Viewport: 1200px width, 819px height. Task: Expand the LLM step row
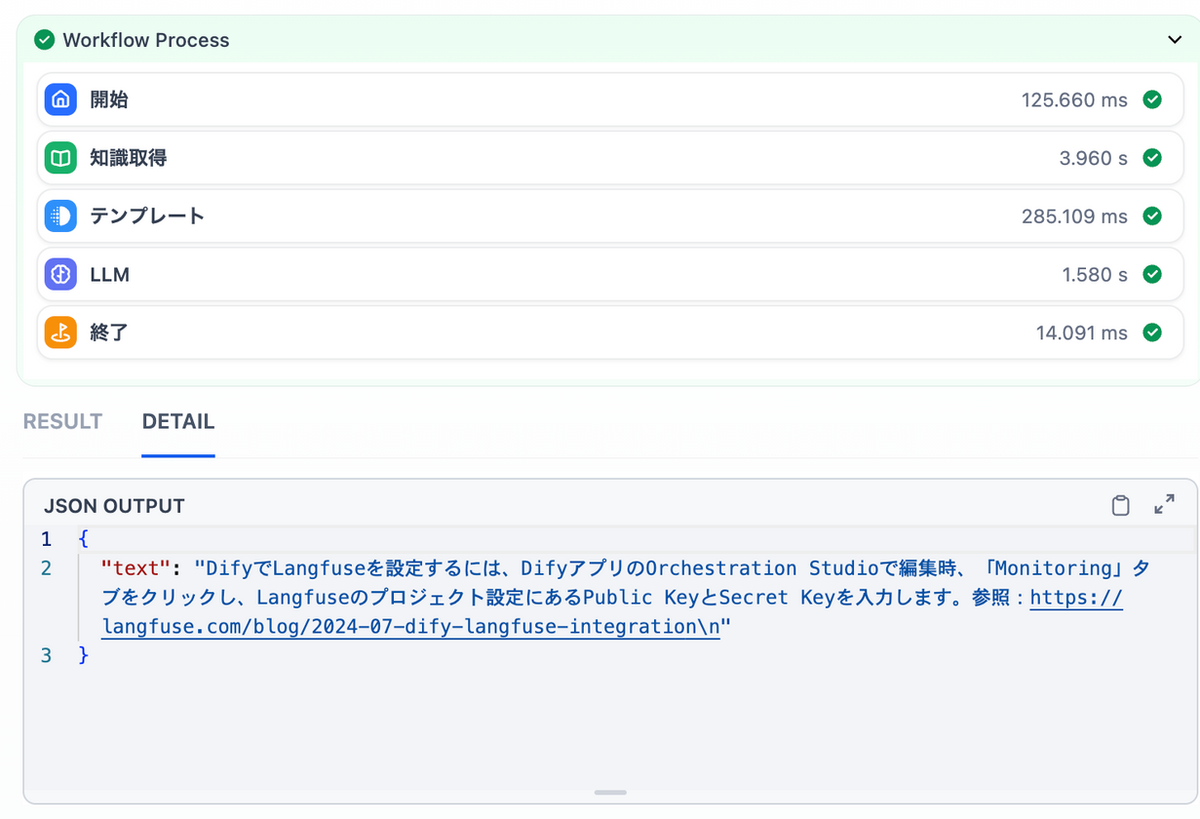tap(600, 274)
